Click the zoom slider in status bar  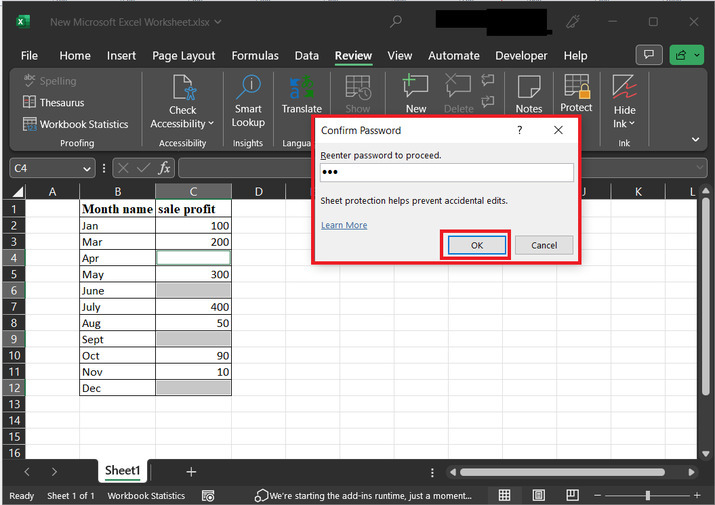[x=647, y=496]
